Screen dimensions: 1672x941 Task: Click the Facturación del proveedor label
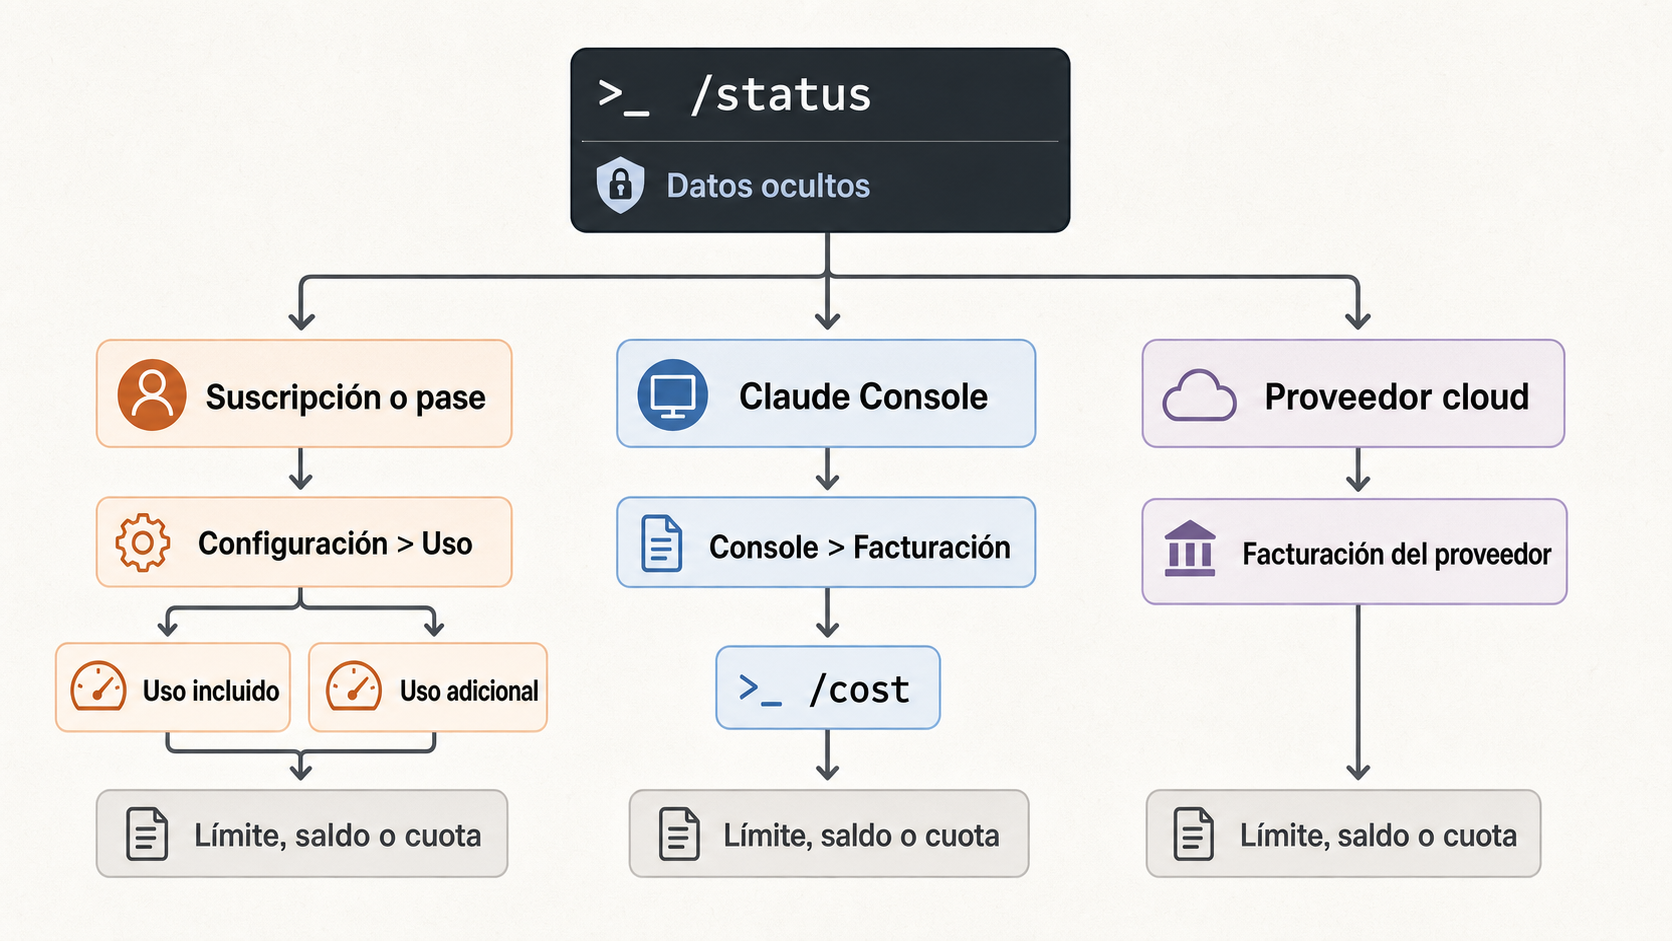point(1397,554)
